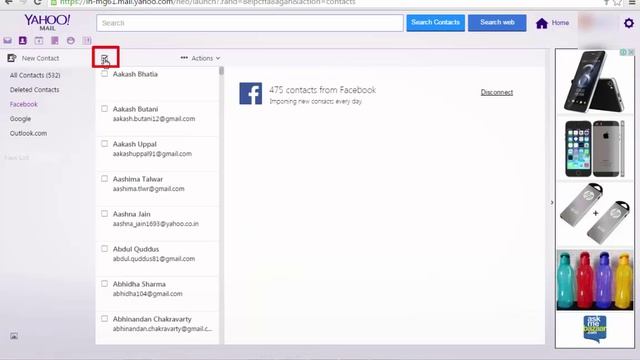Select contact name Aakash Uppal
640x360 pixels.
[135, 144]
